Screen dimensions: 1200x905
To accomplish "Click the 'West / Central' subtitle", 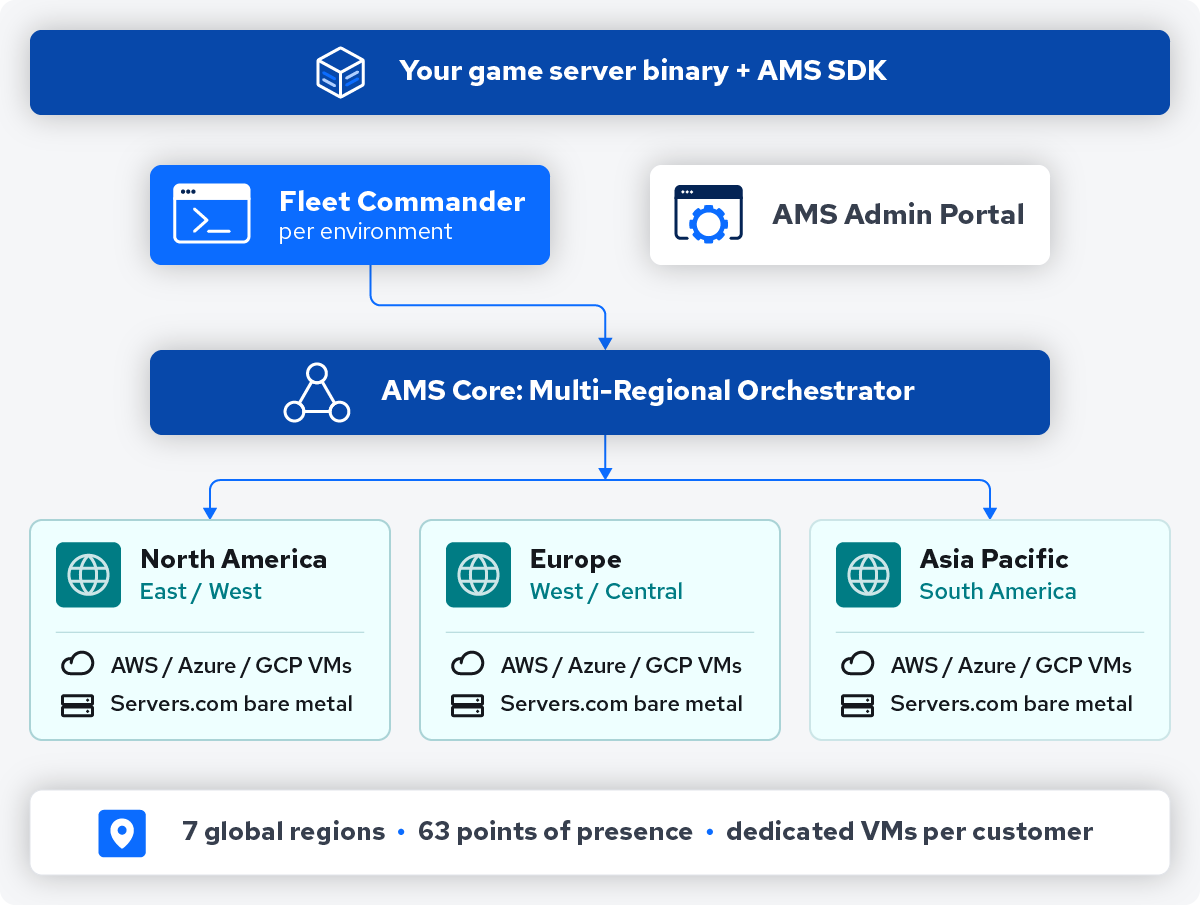I will (607, 591).
